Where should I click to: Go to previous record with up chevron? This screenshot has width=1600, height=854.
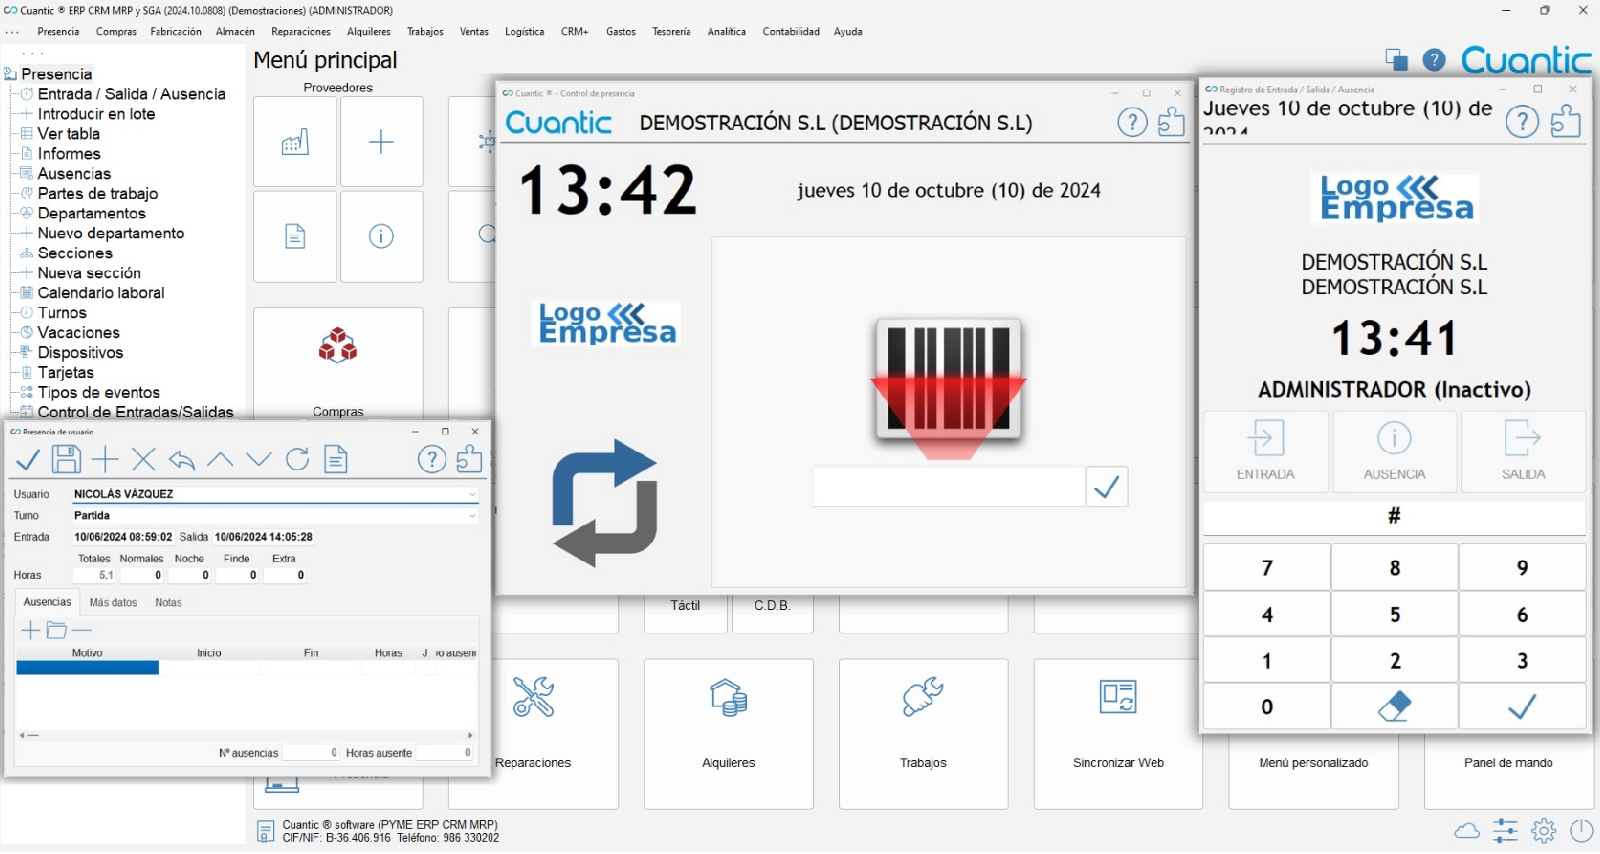pyautogui.click(x=220, y=460)
